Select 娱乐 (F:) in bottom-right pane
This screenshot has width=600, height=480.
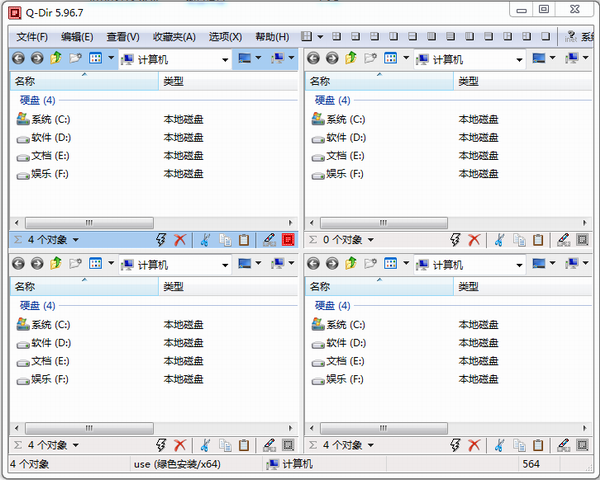338,379
